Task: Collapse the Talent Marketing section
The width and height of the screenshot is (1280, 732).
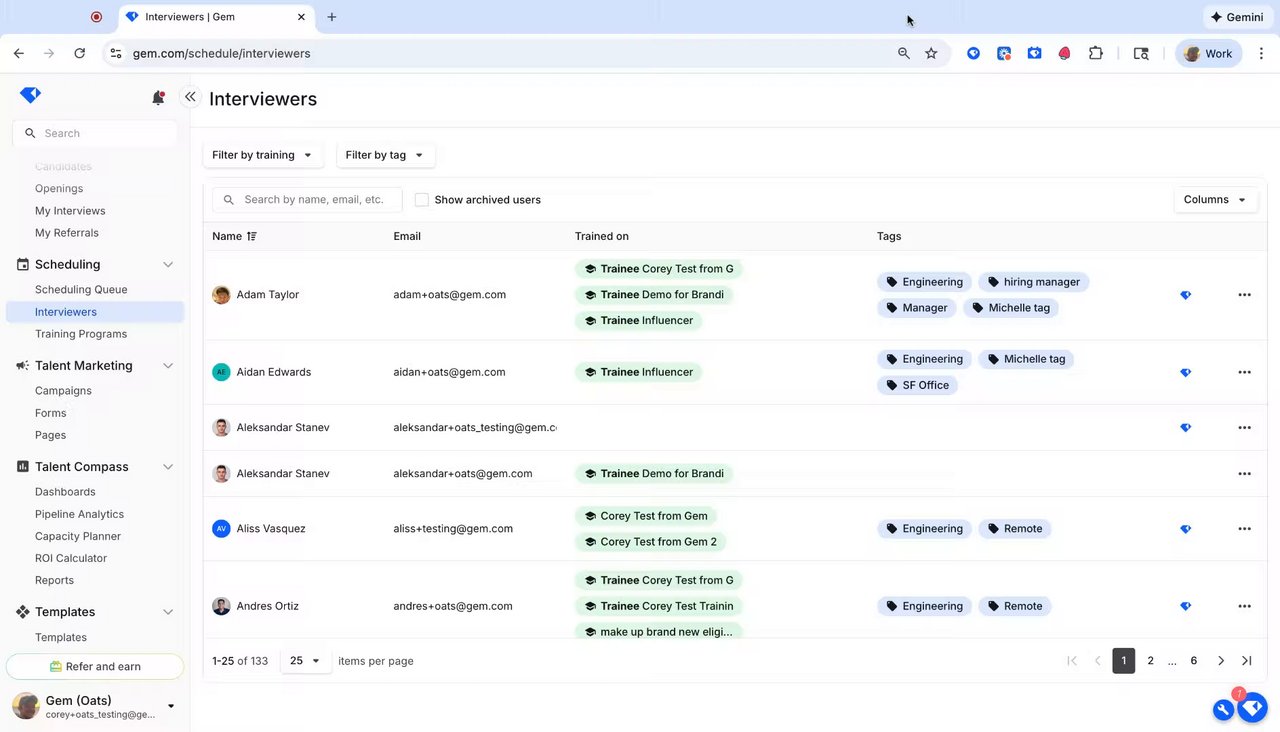Action: tap(168, 366)
